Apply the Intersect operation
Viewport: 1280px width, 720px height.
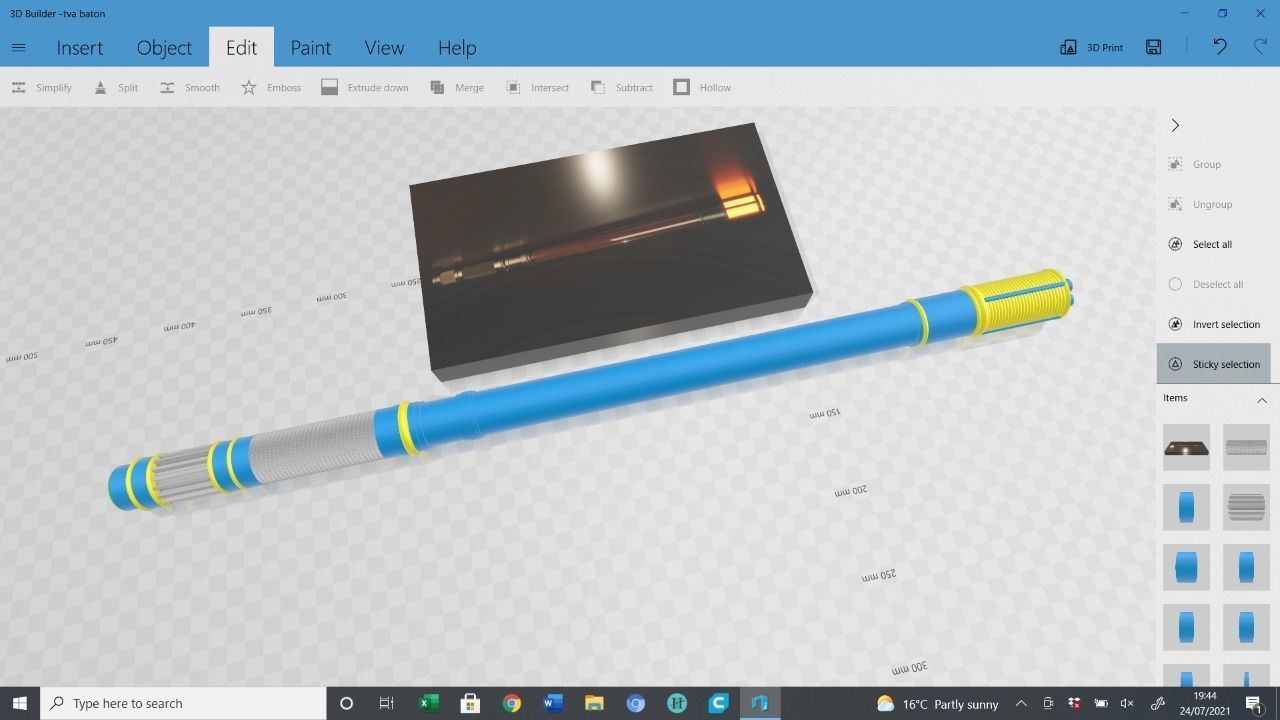537,87
